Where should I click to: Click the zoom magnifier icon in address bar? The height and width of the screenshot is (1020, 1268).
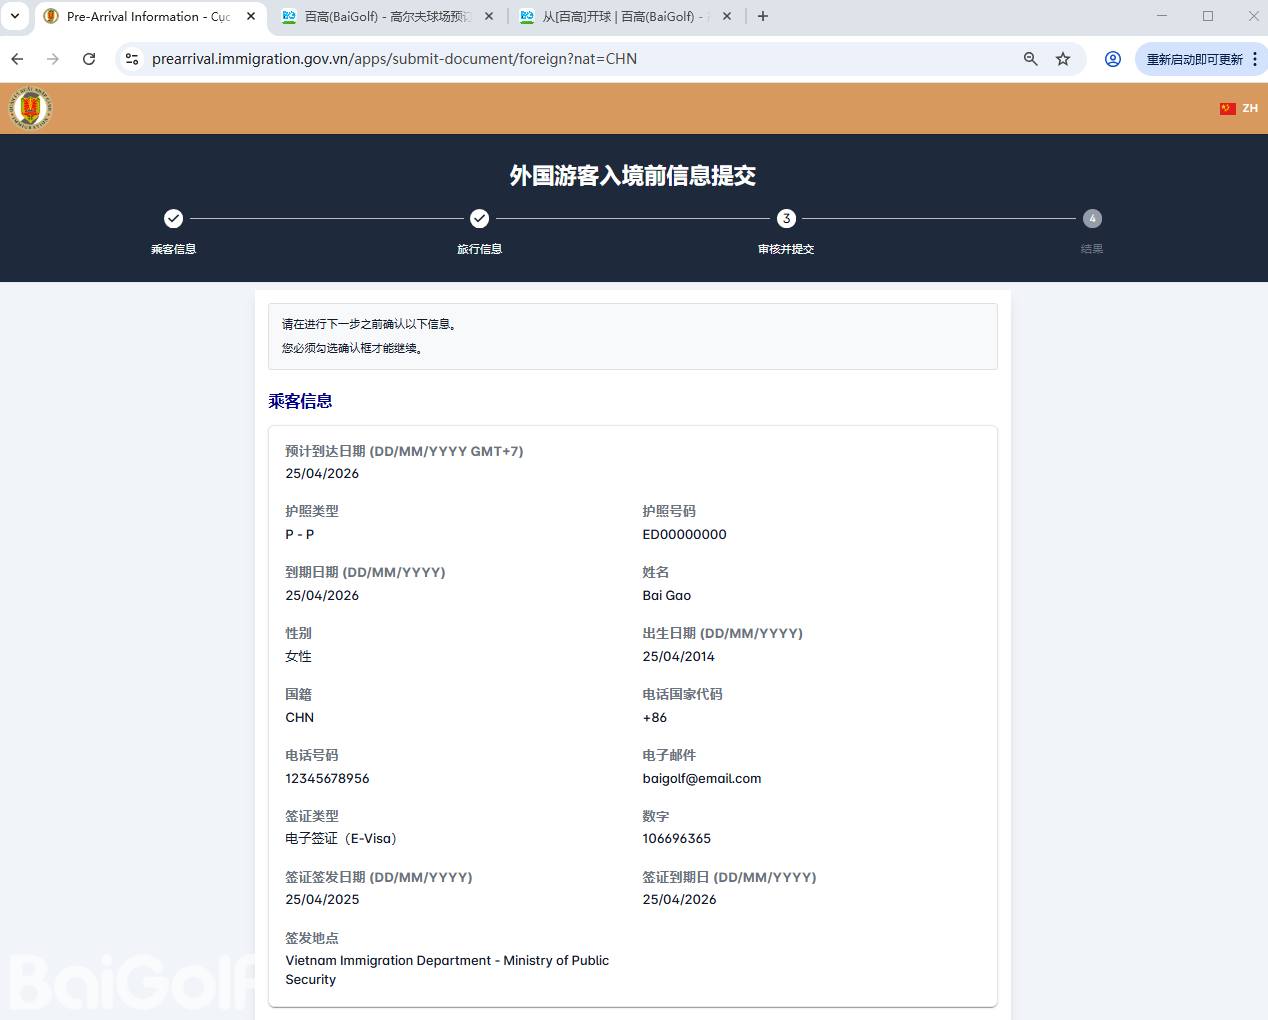click(1030, 59)
